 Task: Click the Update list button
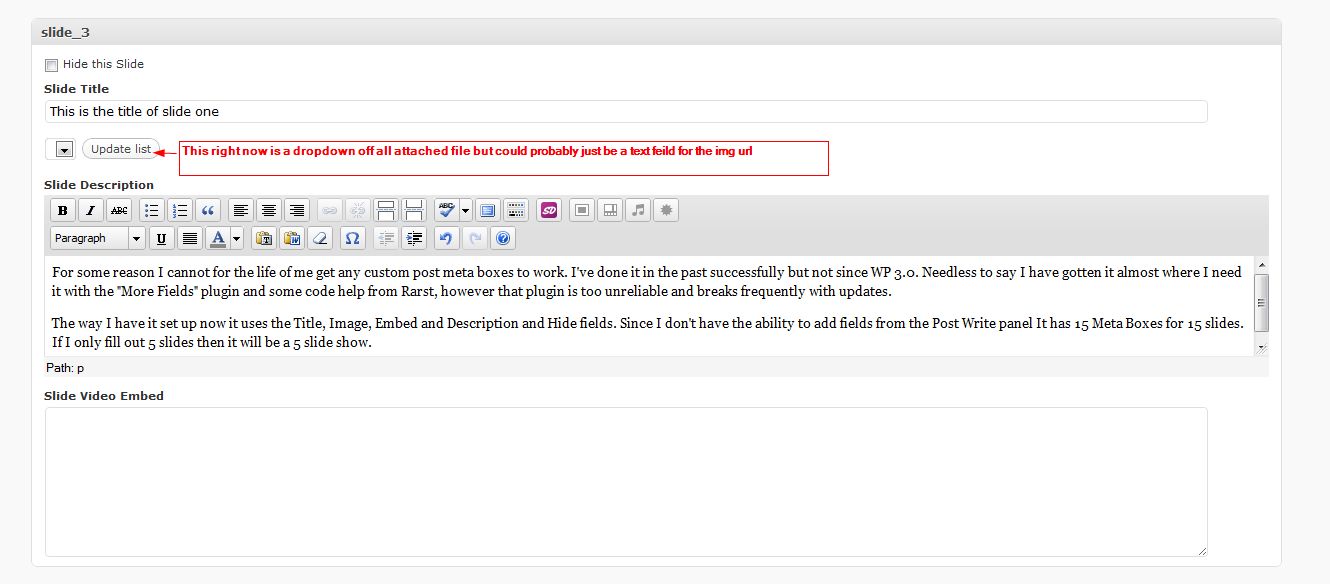(x=121, y=149)
